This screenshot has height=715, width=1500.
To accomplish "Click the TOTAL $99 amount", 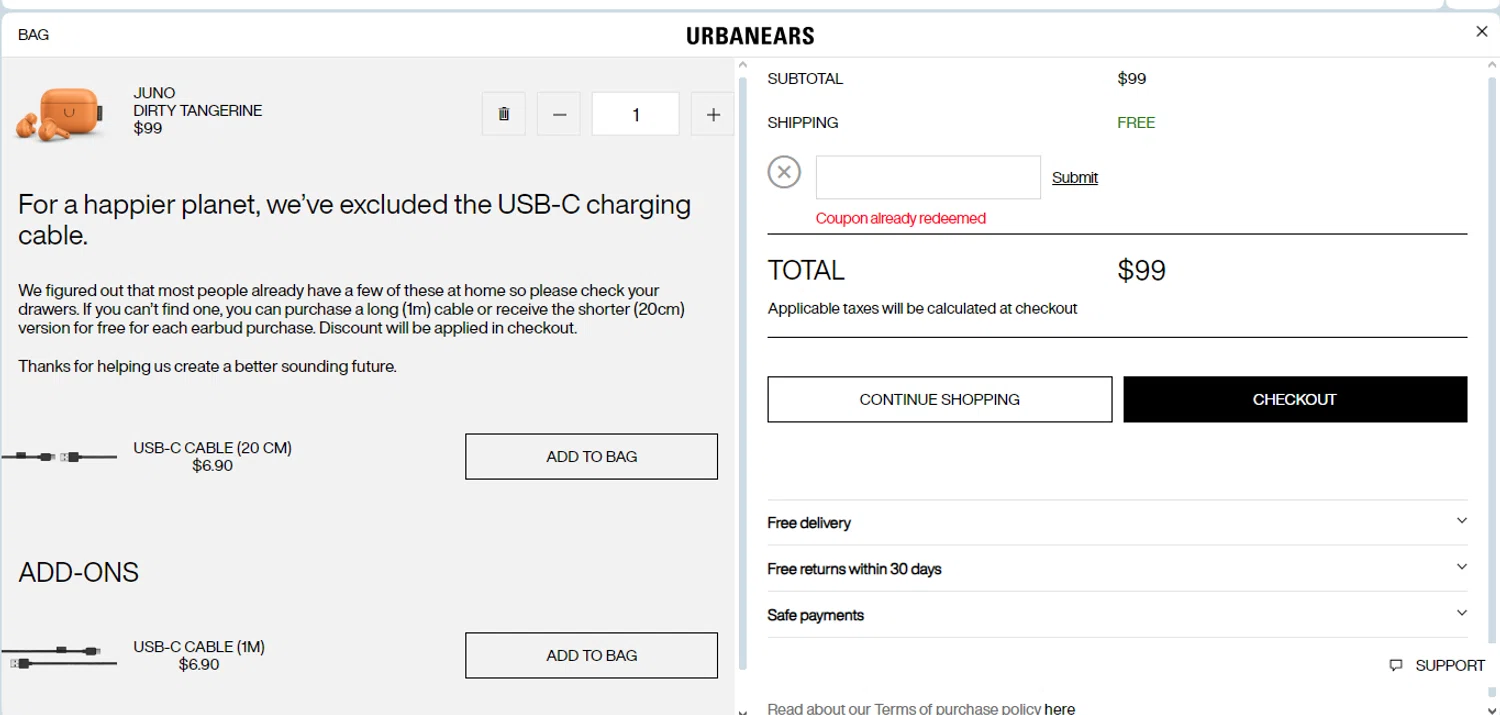I will click(x=1141, y=271).
